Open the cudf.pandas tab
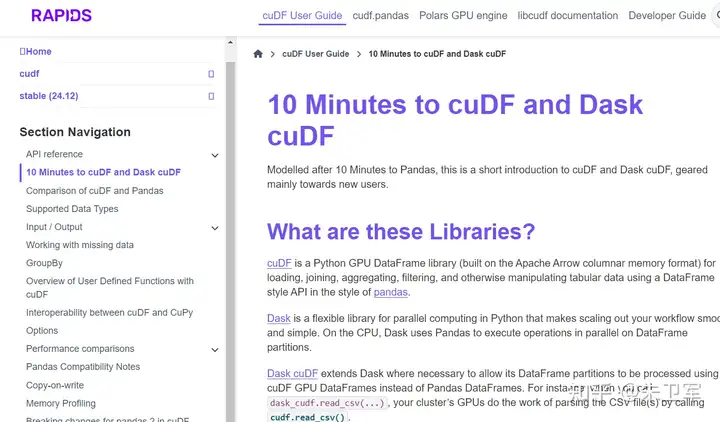The width and height of the screenshot is (720, 422). coord(381,16)
